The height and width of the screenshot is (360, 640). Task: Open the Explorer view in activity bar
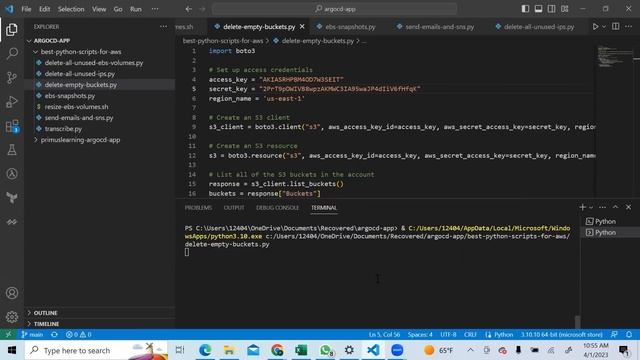point(12,29)
